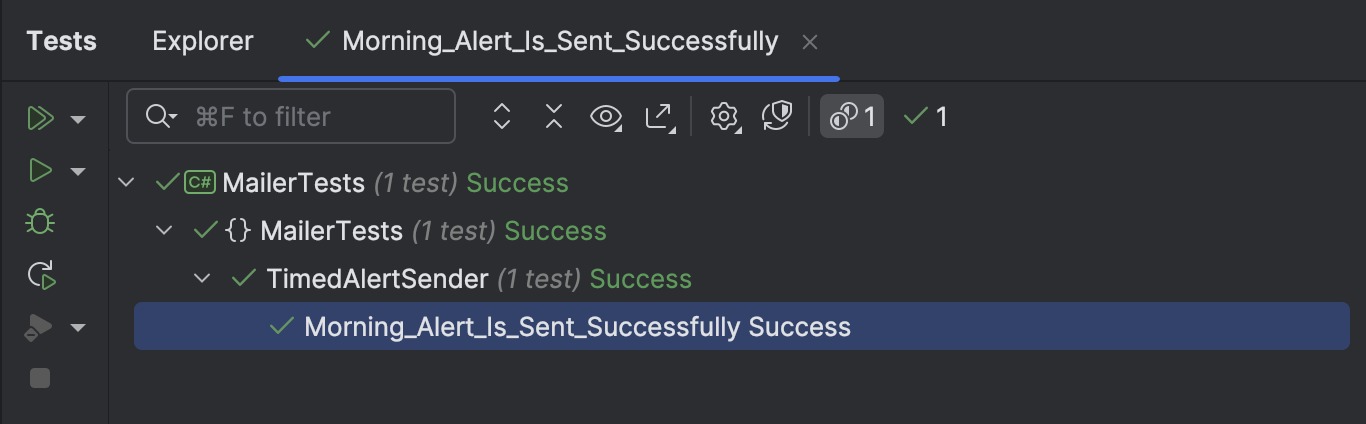Click the coverage shield icon

tap(777, 117)
